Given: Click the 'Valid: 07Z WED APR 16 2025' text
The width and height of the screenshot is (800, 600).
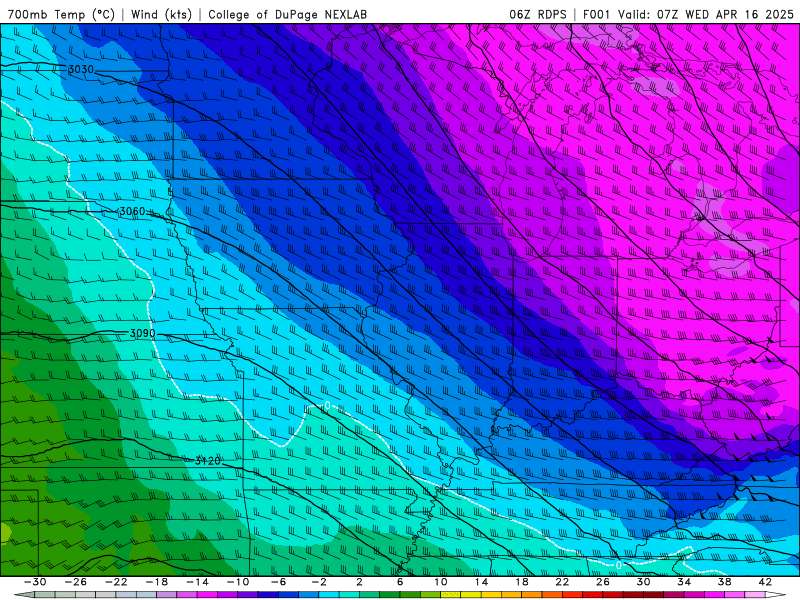Looking at the screenshot, I should click(x=705, y=15).
